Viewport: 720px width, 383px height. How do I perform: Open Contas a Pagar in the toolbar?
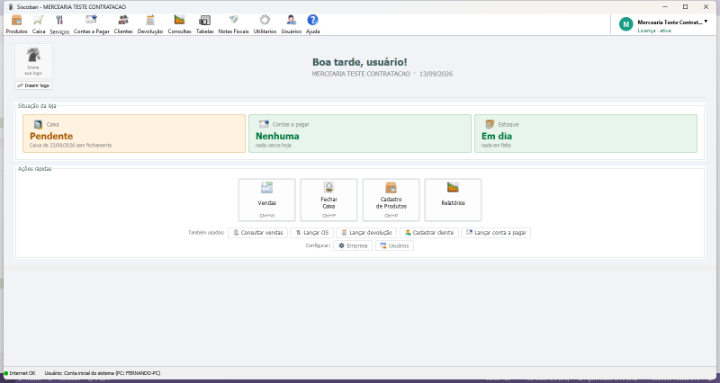coord(91,24)
